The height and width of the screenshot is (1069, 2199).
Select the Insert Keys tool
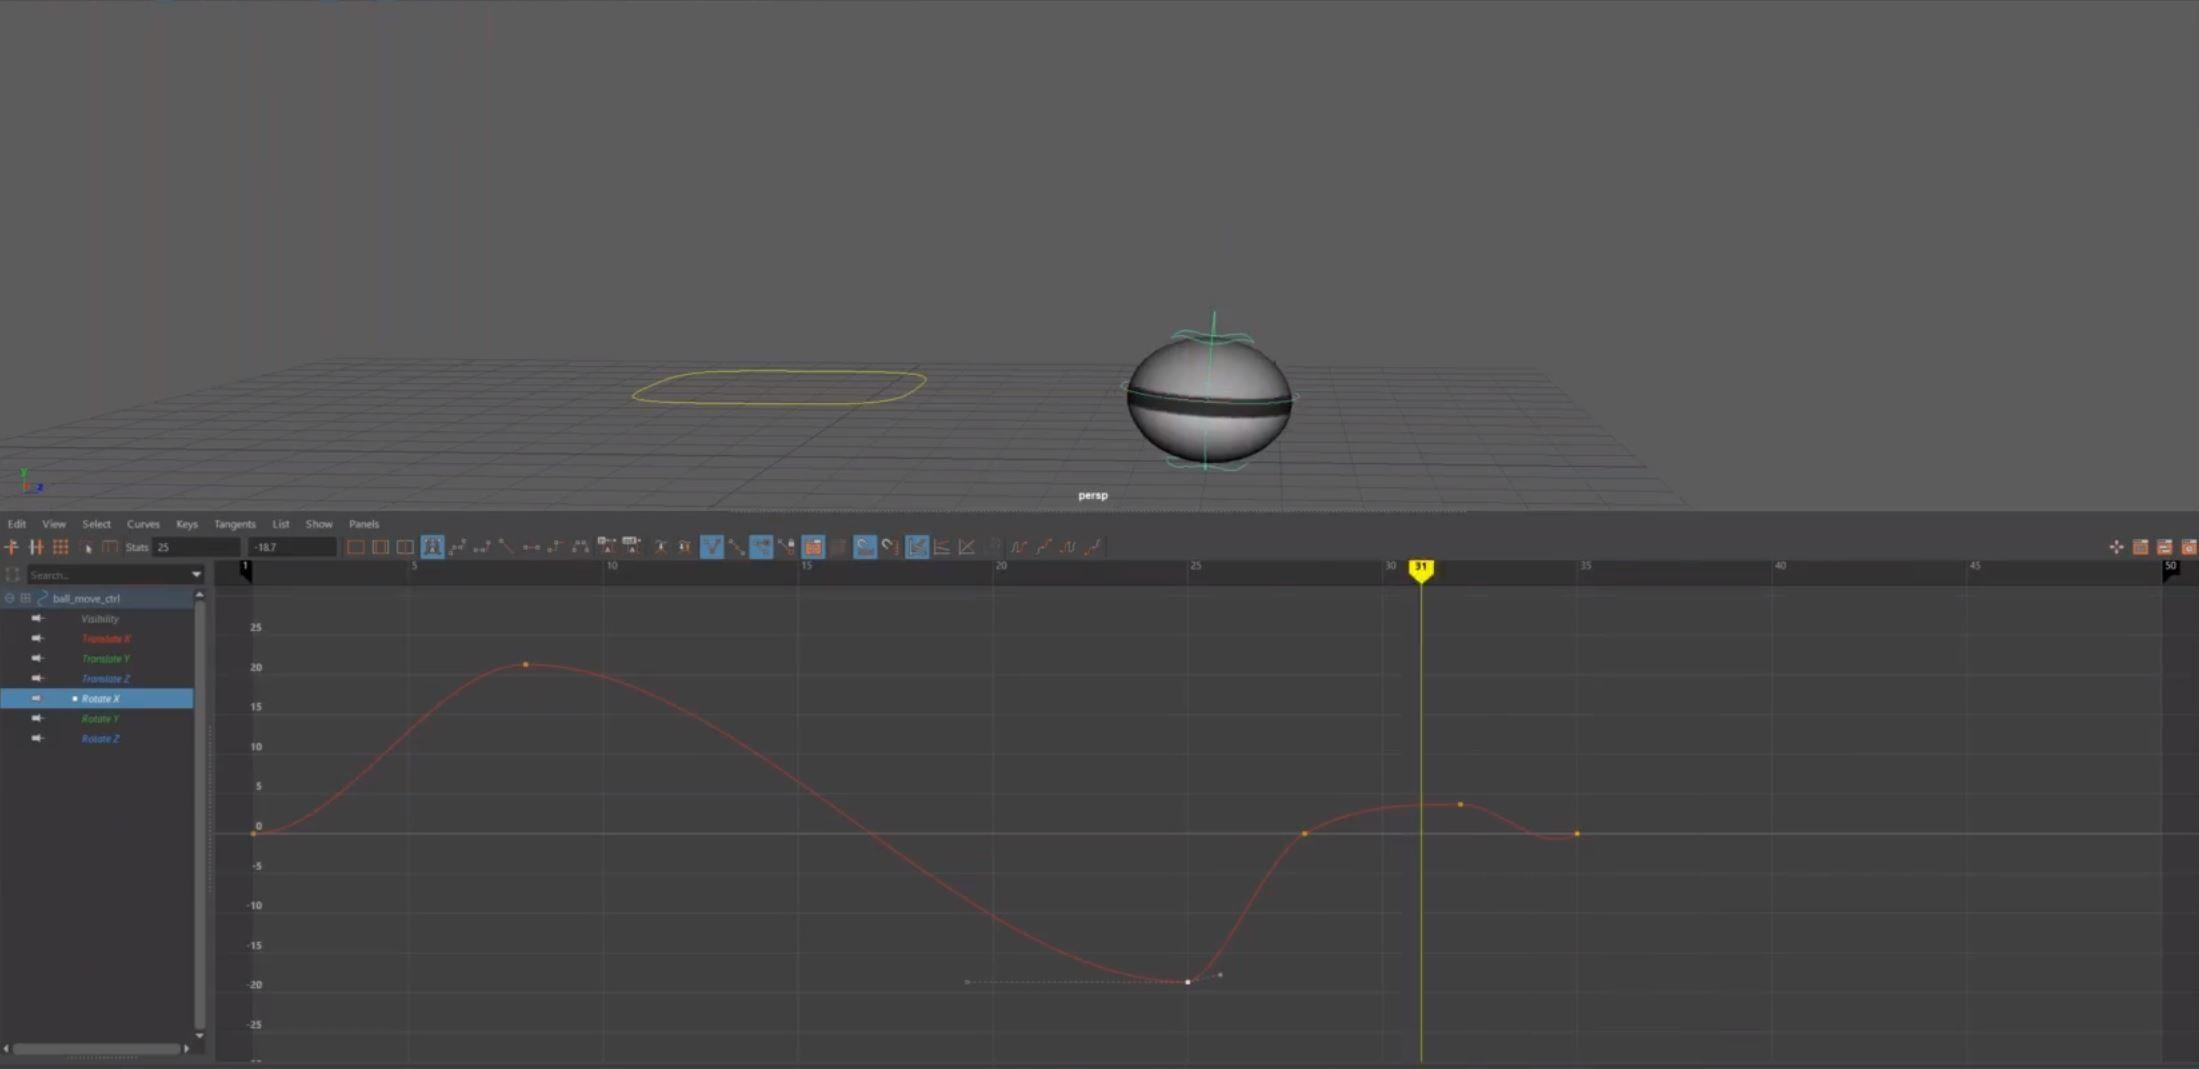36,547
